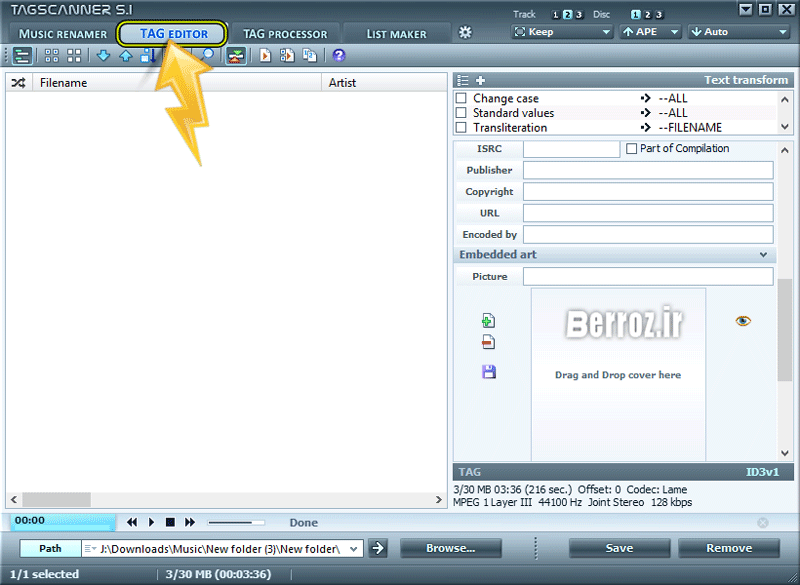Add a new text transform with plus icon
Screen dimensions: 800x585
click(480, 80)
